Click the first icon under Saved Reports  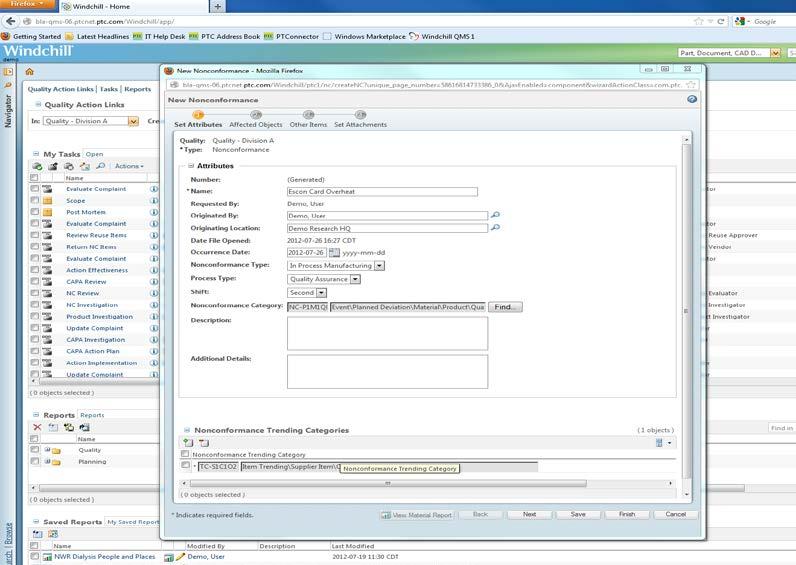tap(38, 534)
